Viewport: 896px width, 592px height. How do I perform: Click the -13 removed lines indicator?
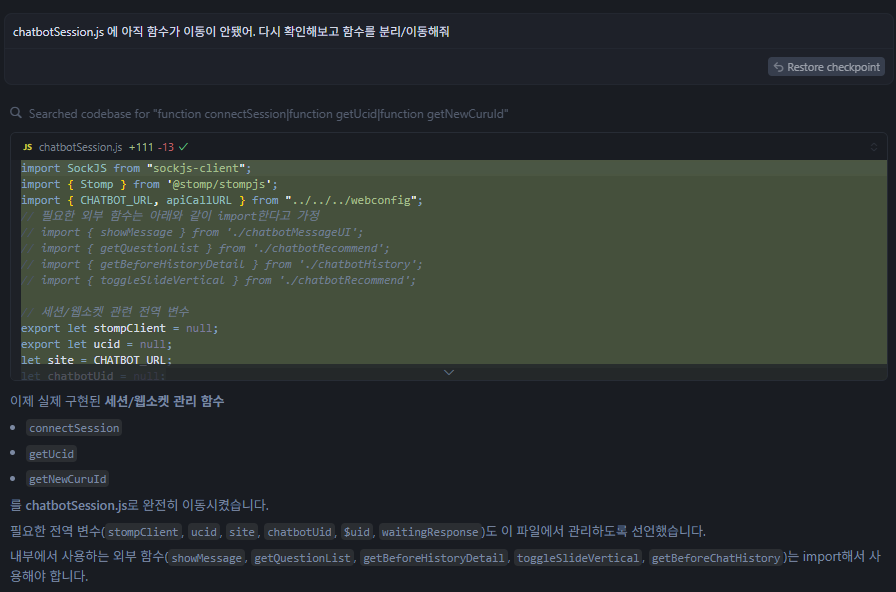pos(166,147)
